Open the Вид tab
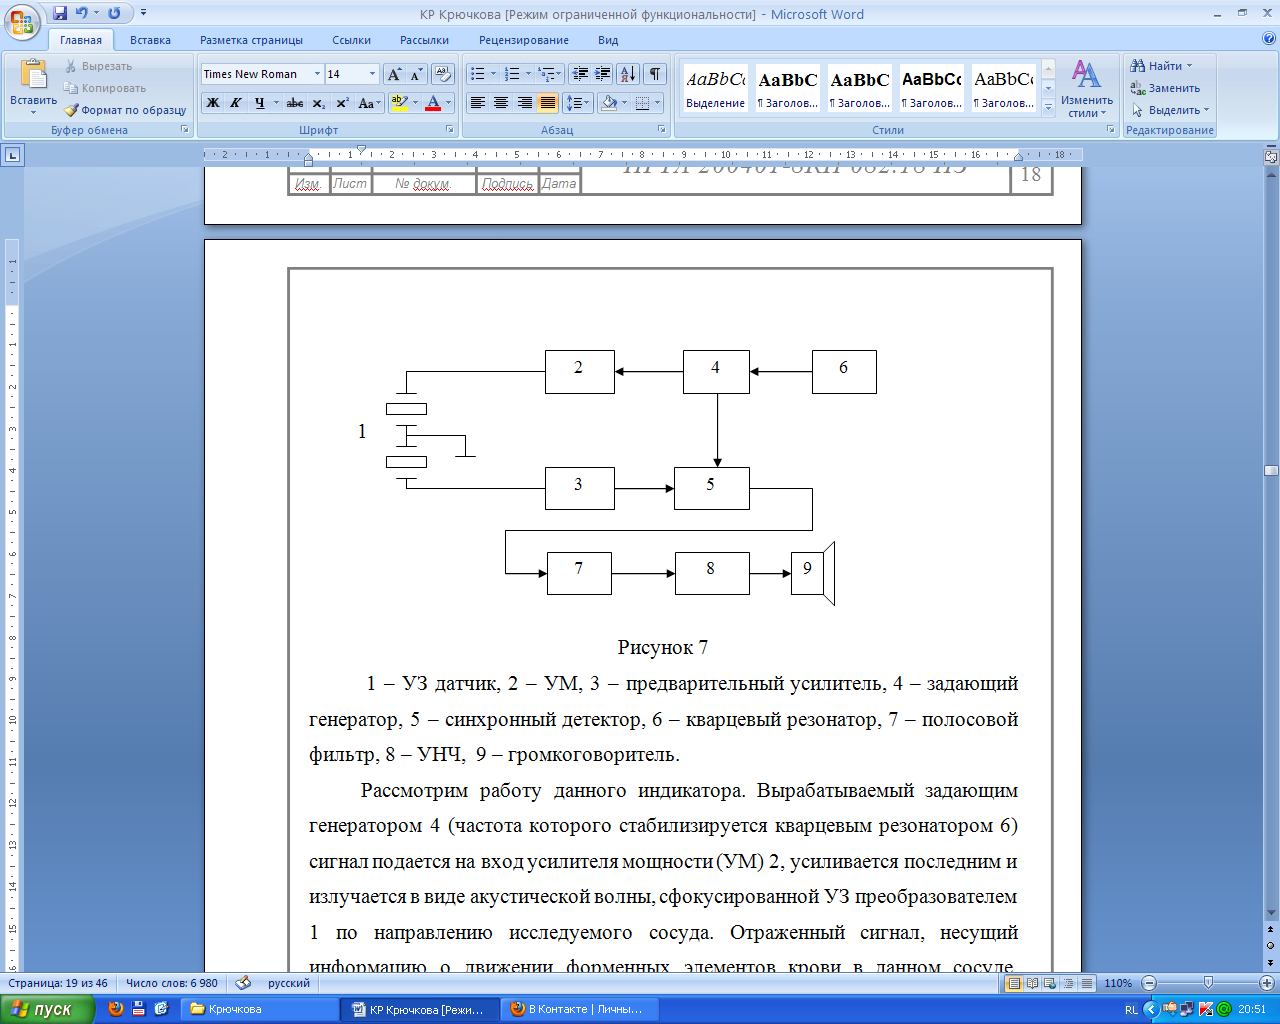This screenshot has width=1280, height=1024. point(608,40)
